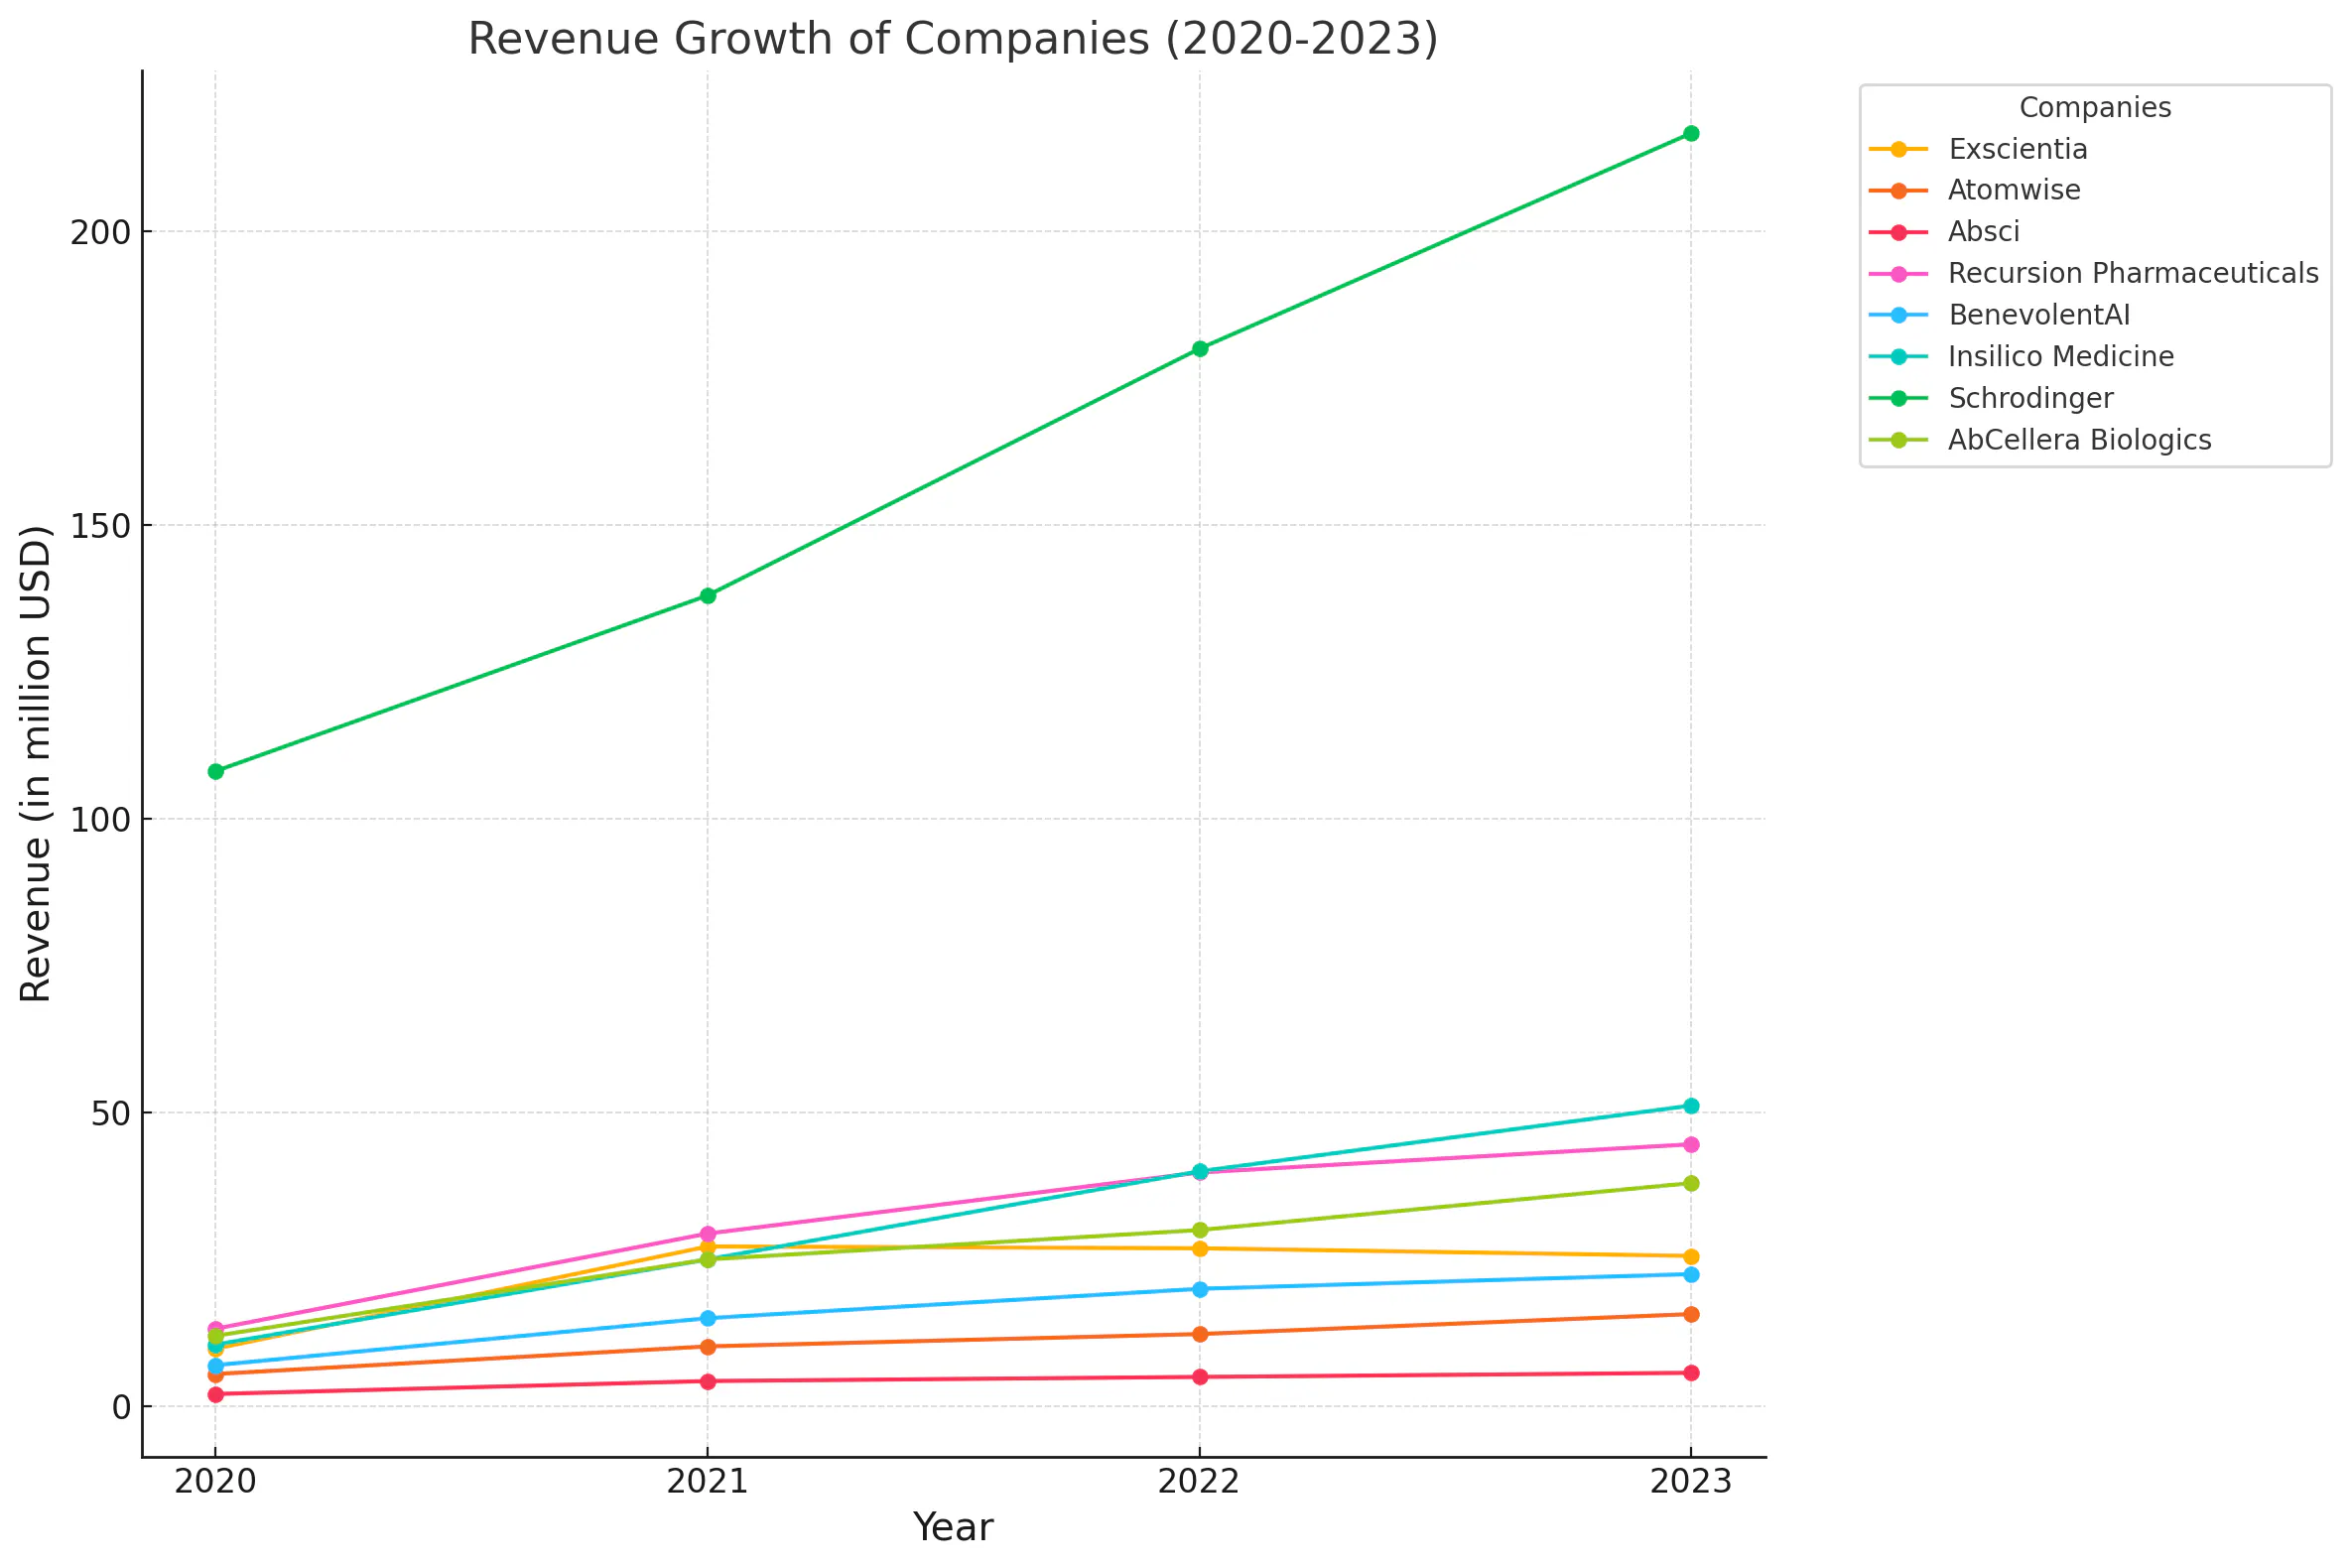This screenshot has width=2350, height=1568.
Task: Select the 'Absci' legend label
Action: tap(1984, 232)
